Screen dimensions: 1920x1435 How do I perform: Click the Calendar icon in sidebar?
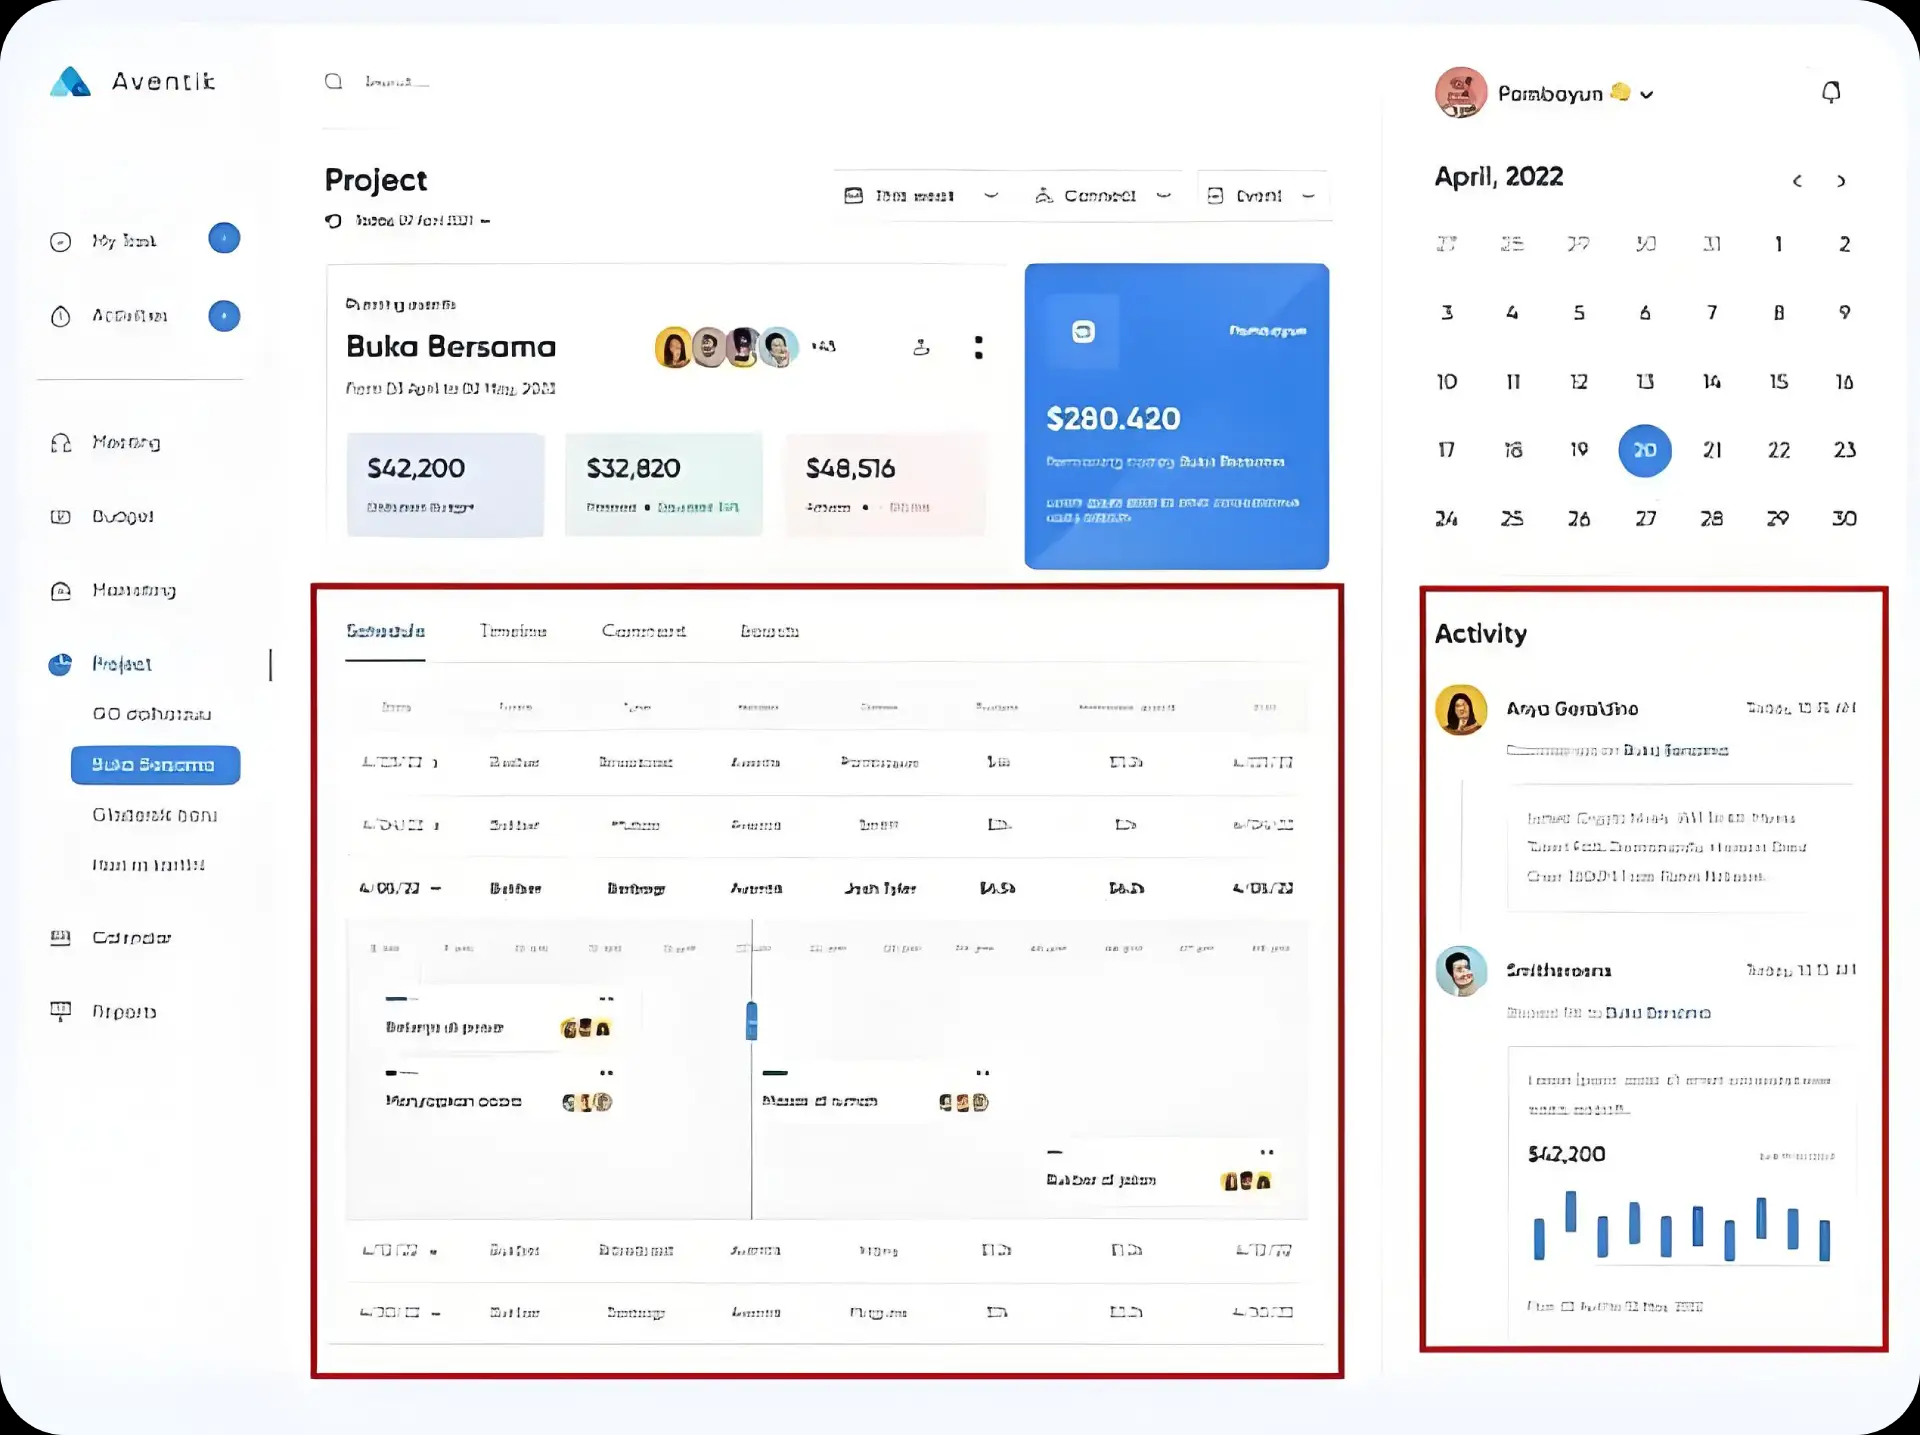point(61,938)
